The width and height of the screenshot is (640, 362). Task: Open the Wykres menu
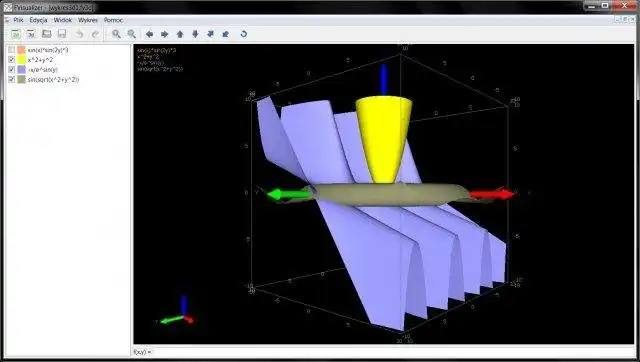tap(88, 20)
